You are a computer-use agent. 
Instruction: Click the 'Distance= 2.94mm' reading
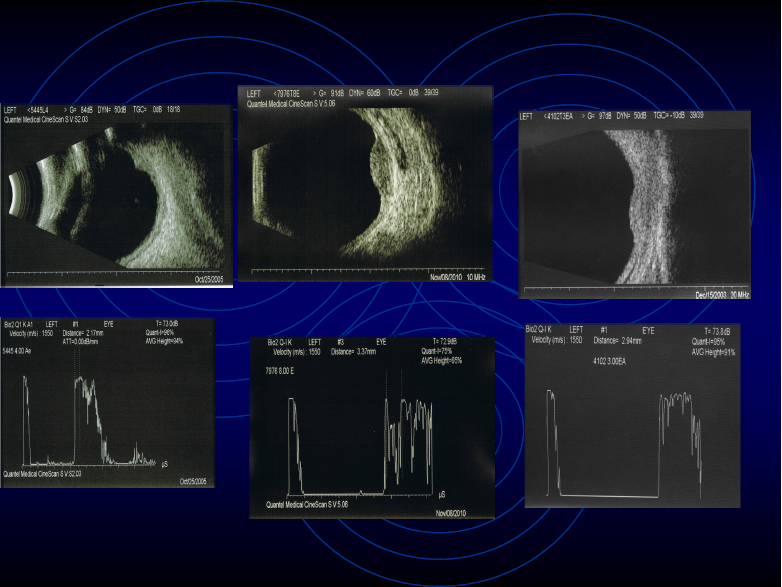tap(617, 341)
